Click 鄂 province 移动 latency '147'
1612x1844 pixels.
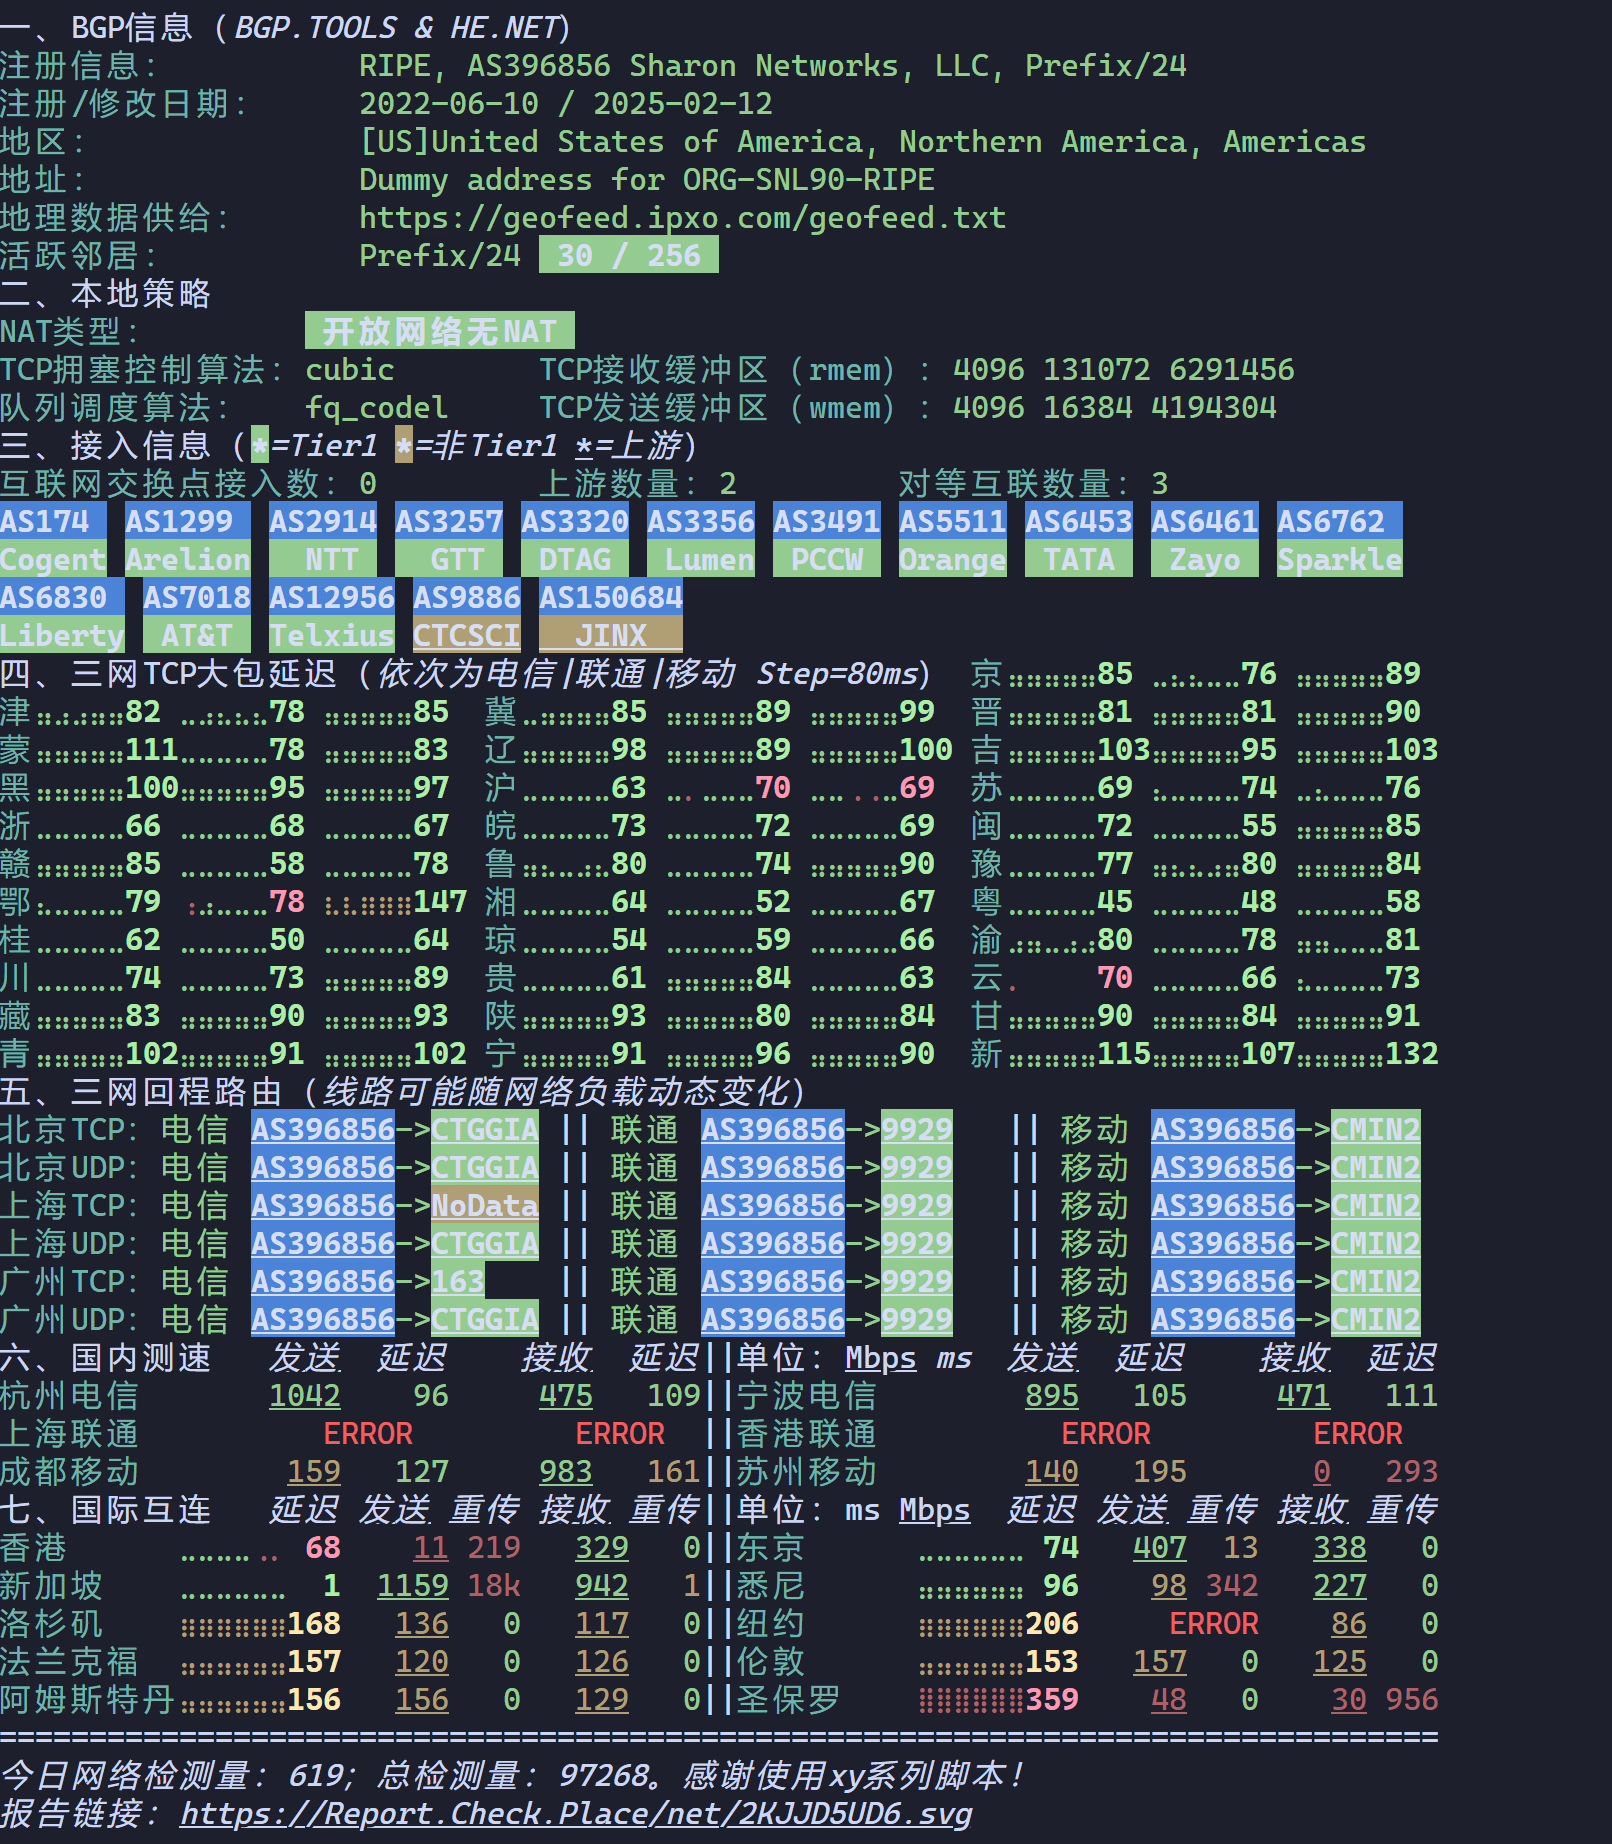pyautogui.click(x=440, y=902)
